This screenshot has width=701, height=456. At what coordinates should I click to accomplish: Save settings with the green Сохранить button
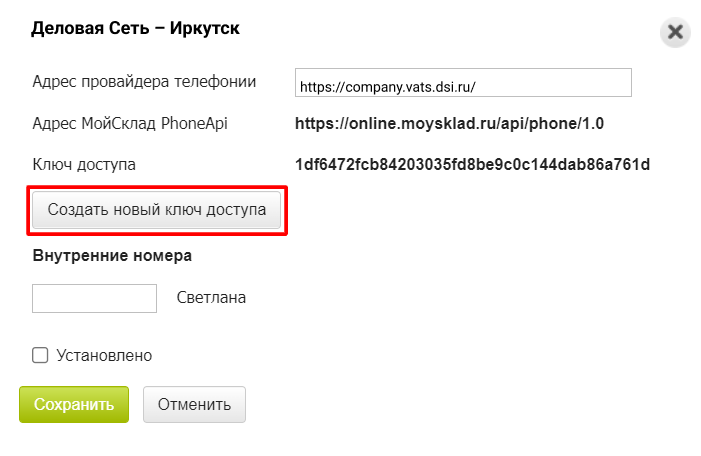(x=74, y=404)
